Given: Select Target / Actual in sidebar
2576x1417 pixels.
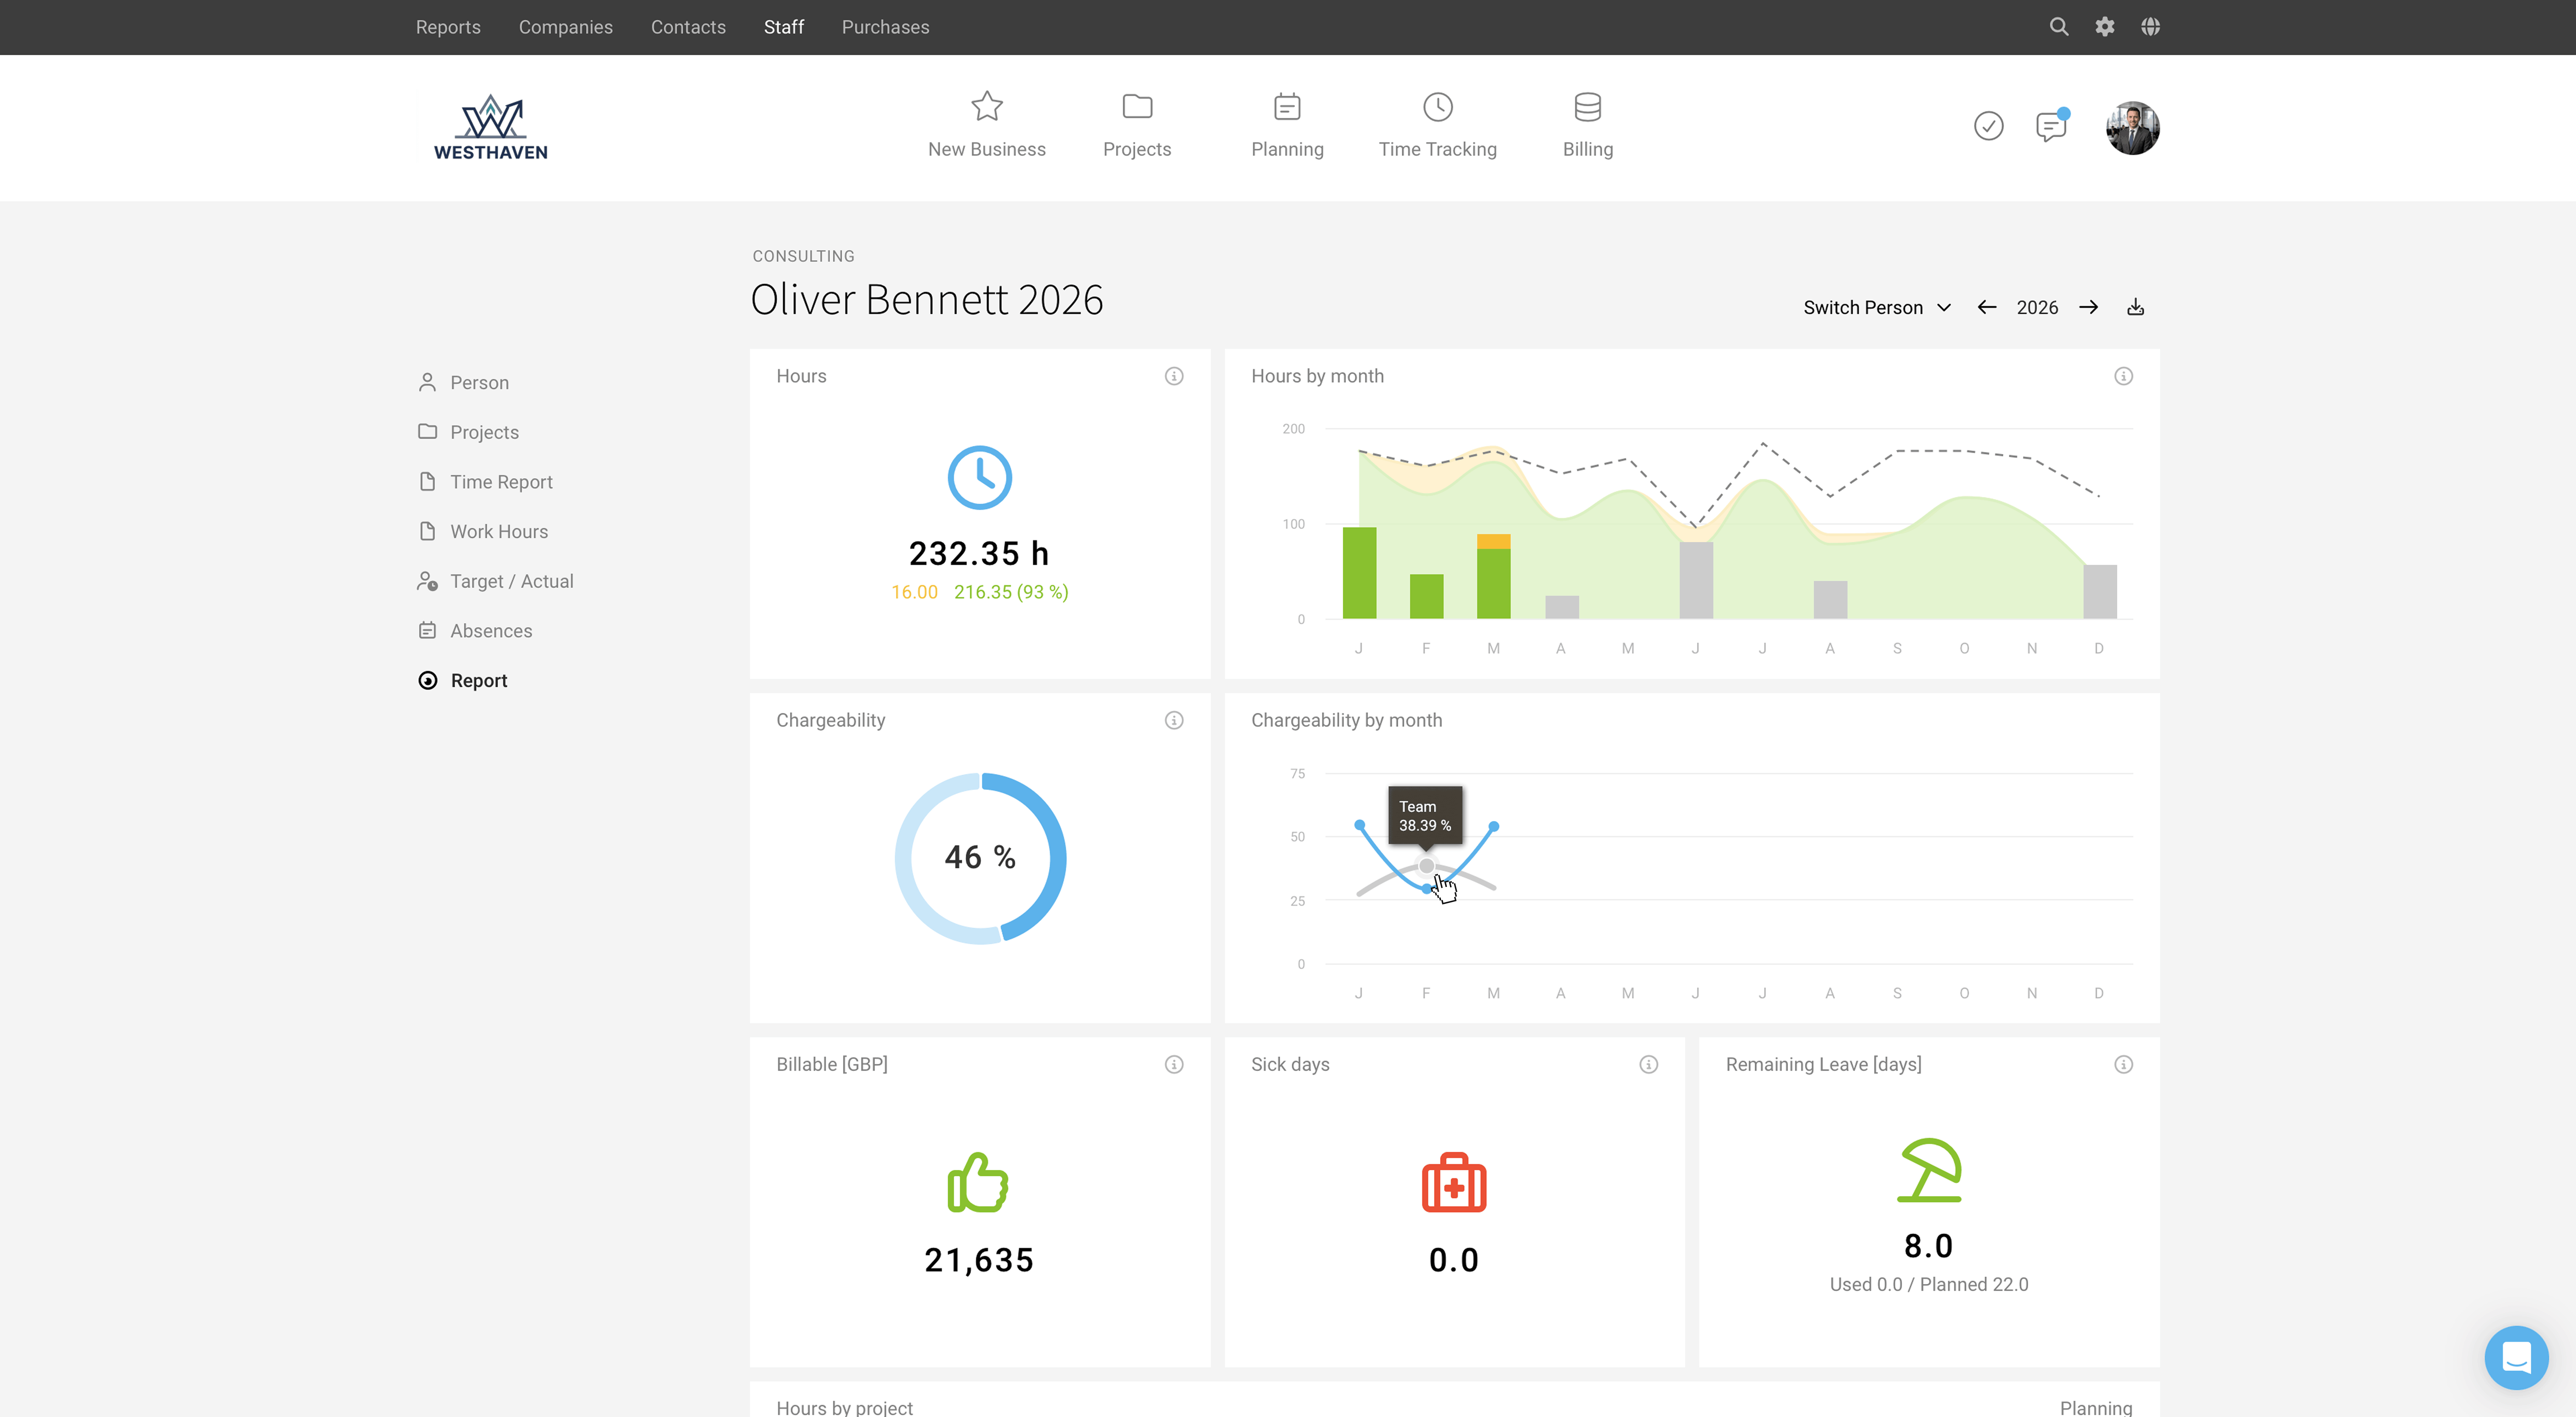Looking at the screenshot, I should pyautogui.click(x=511, y=581).
